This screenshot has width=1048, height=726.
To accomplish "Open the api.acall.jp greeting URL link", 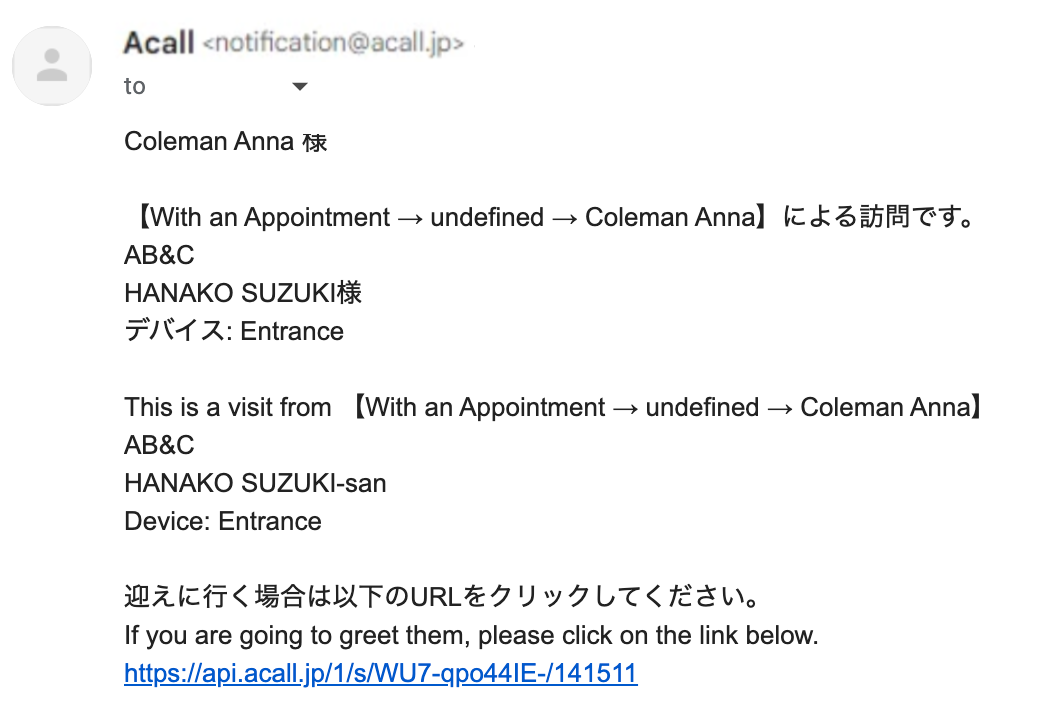I will click(x=381, y=673).
